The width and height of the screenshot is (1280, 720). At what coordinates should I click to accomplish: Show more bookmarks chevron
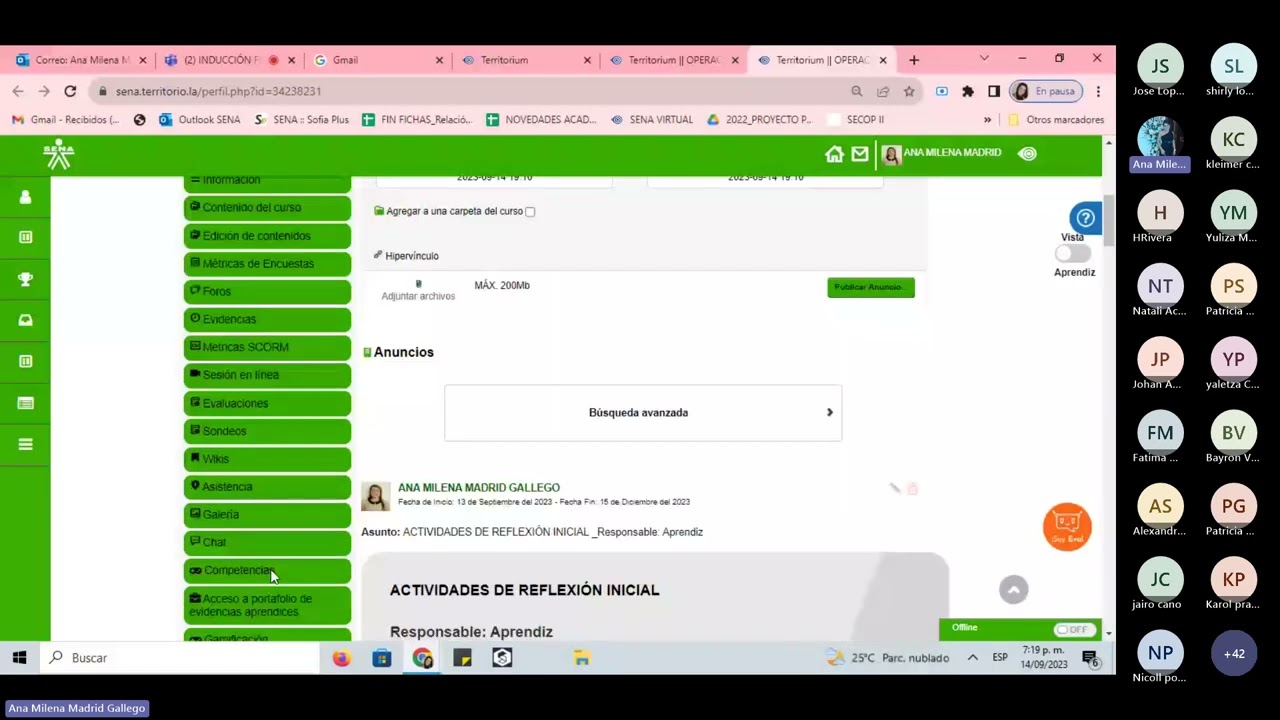click(x=987, y=120)
